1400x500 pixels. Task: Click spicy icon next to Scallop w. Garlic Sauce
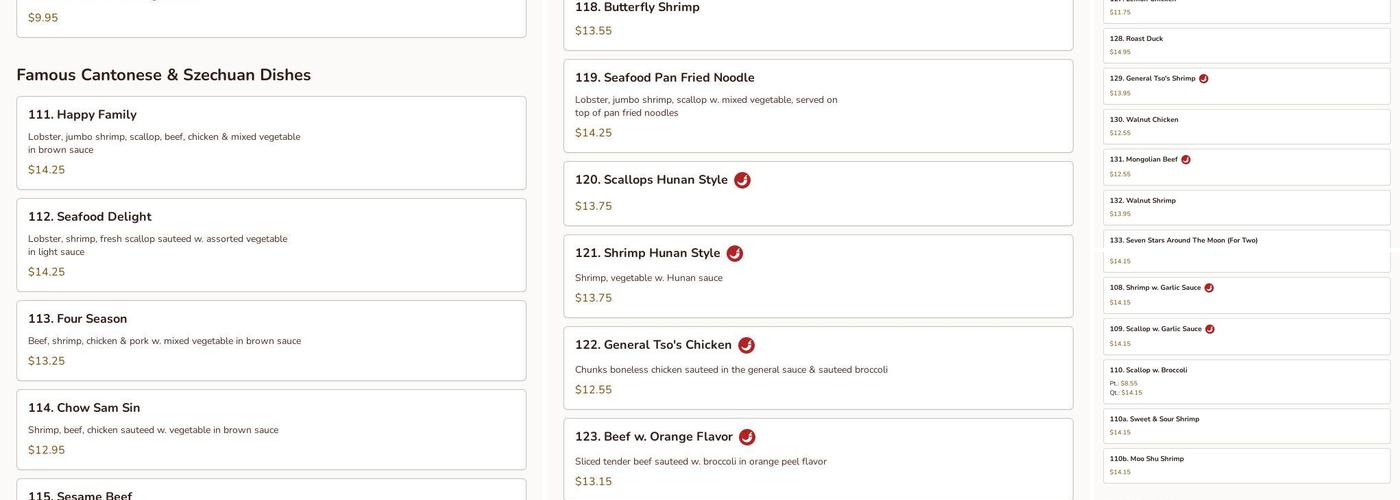pyautogui.click(x=1210, y=329)
